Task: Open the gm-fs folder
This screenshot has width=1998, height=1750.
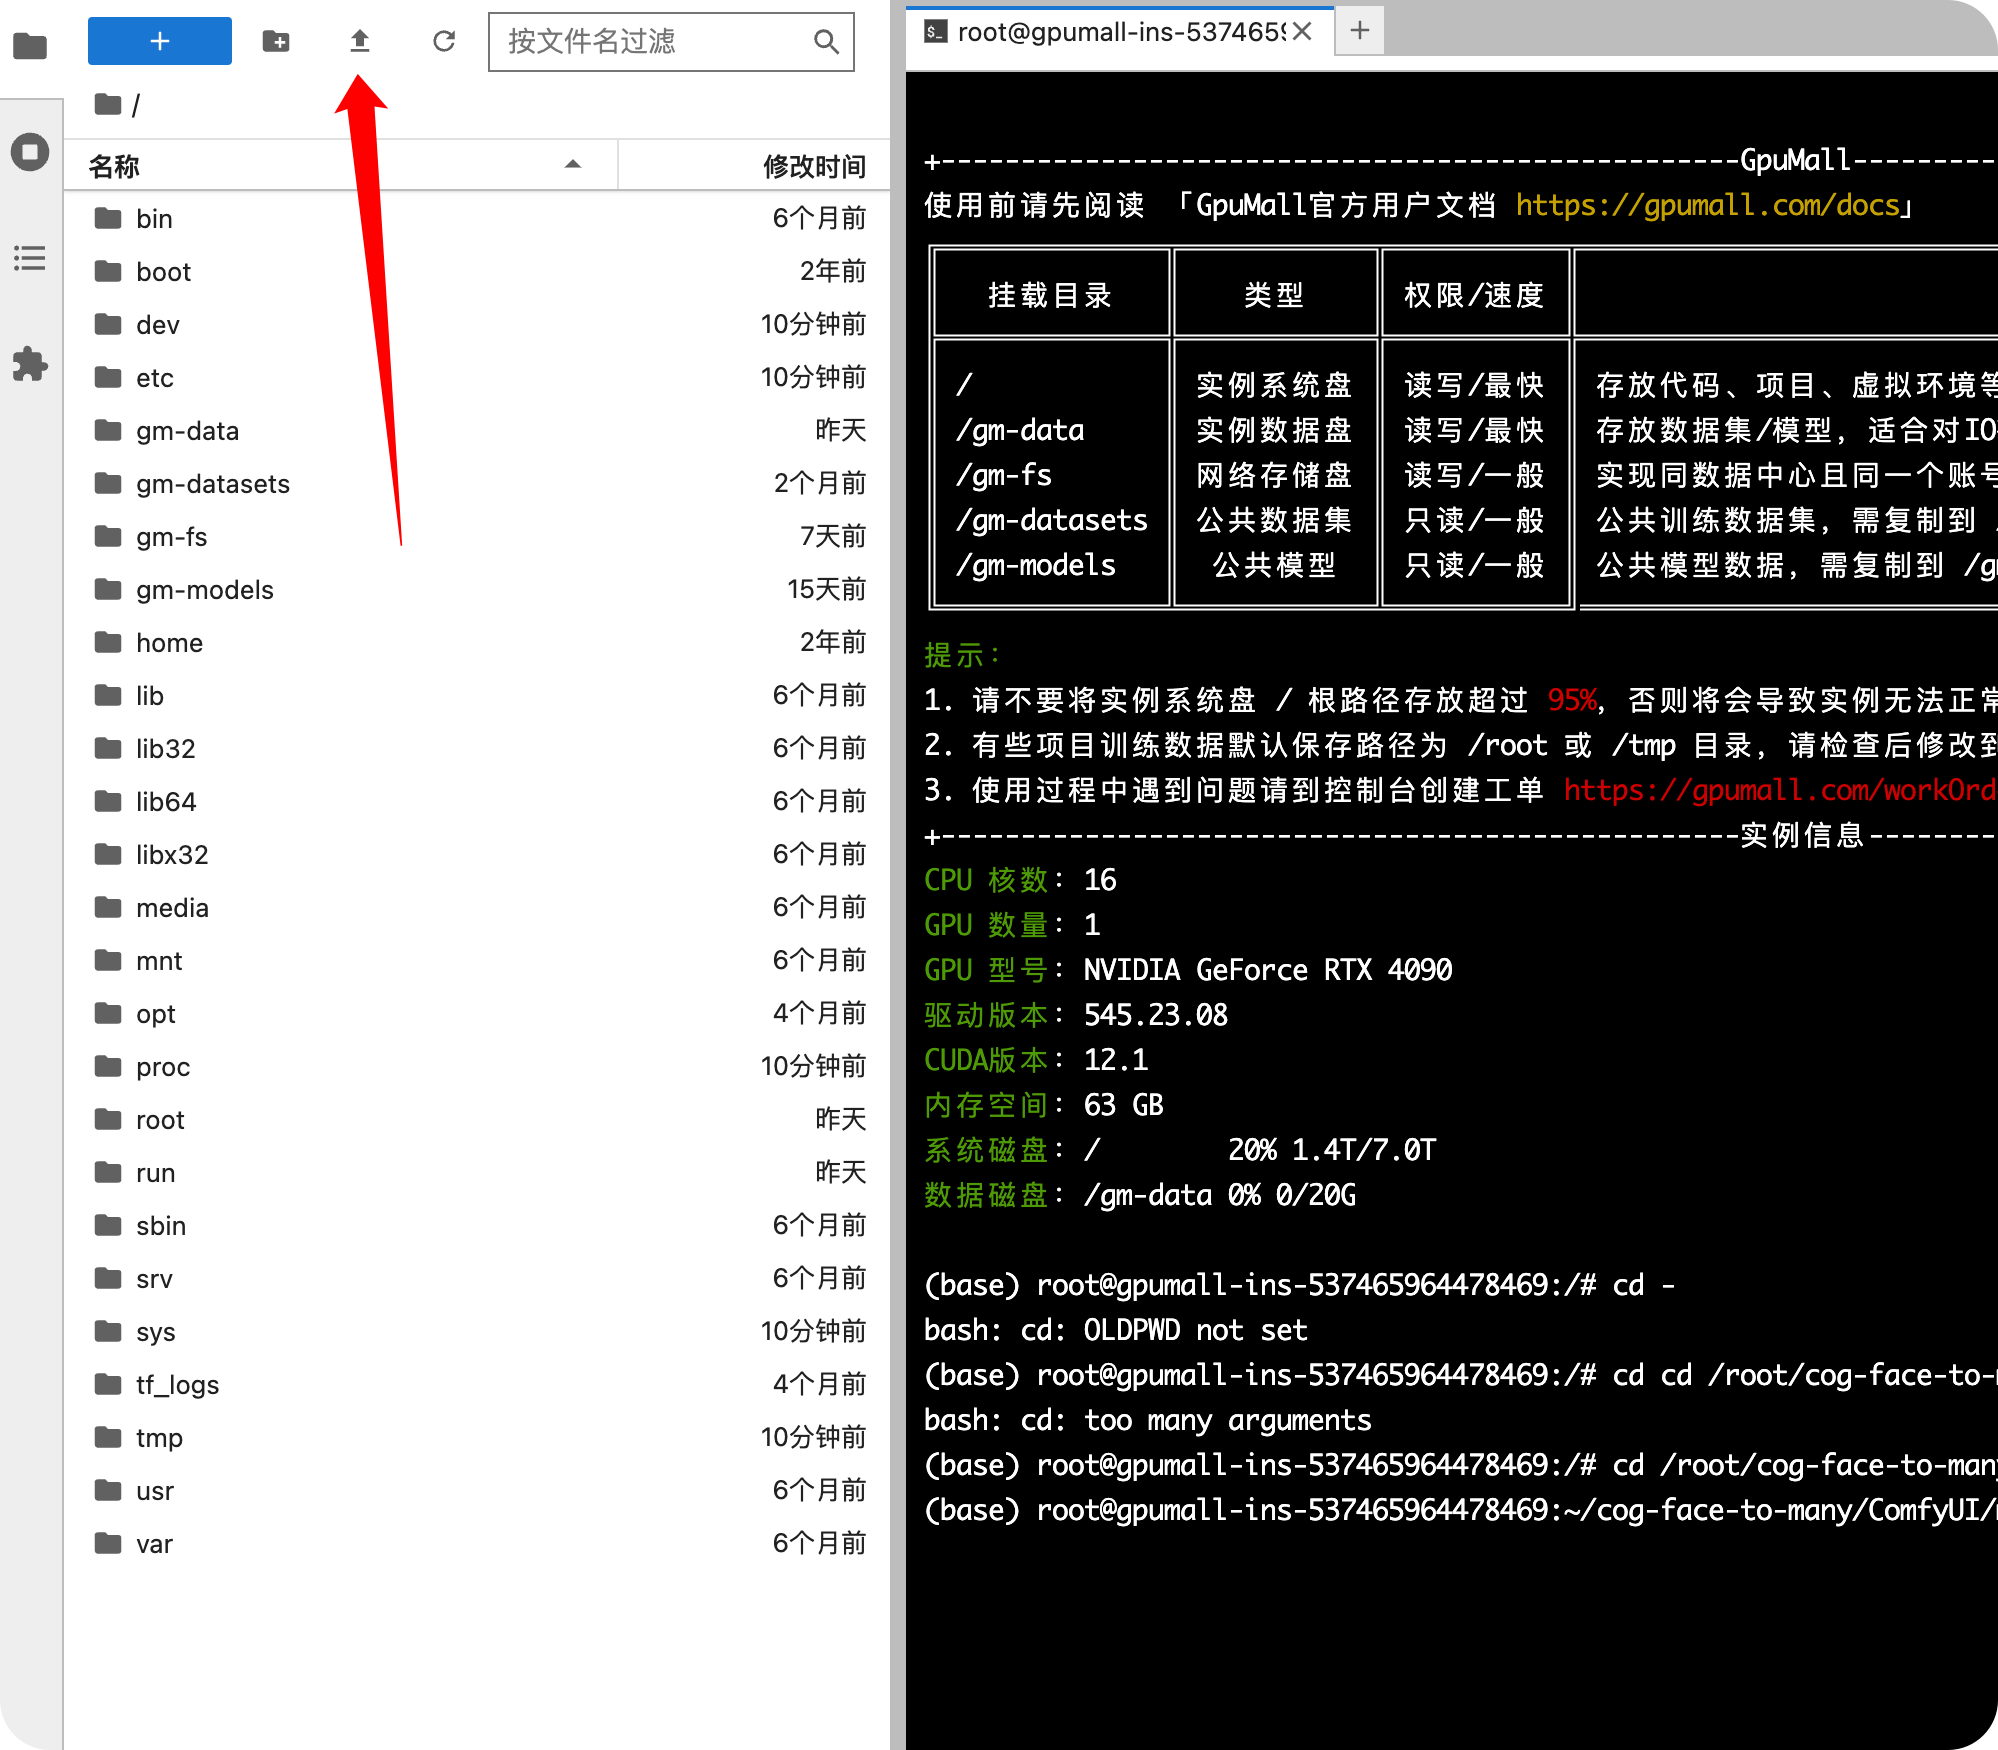Action: (x=477, y=536)
